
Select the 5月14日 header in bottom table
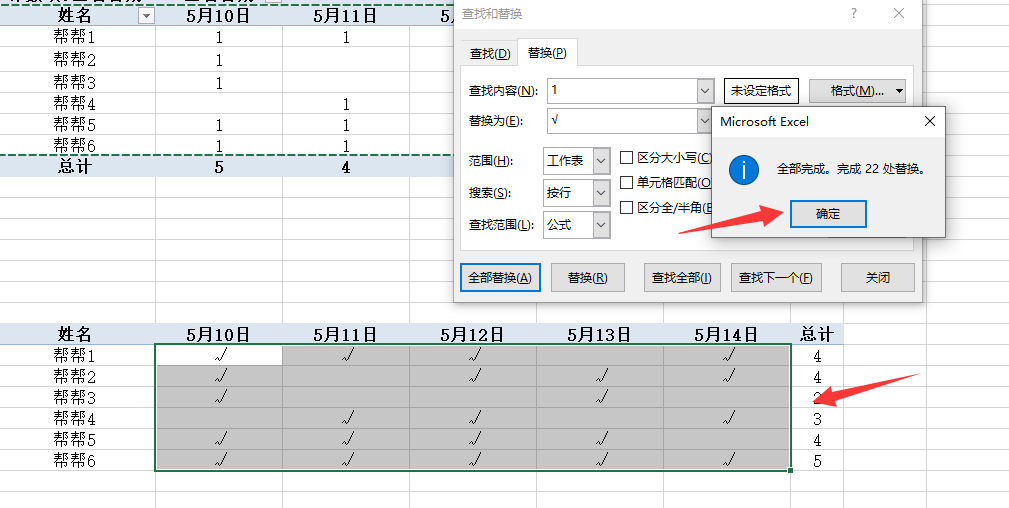point(727,334)
